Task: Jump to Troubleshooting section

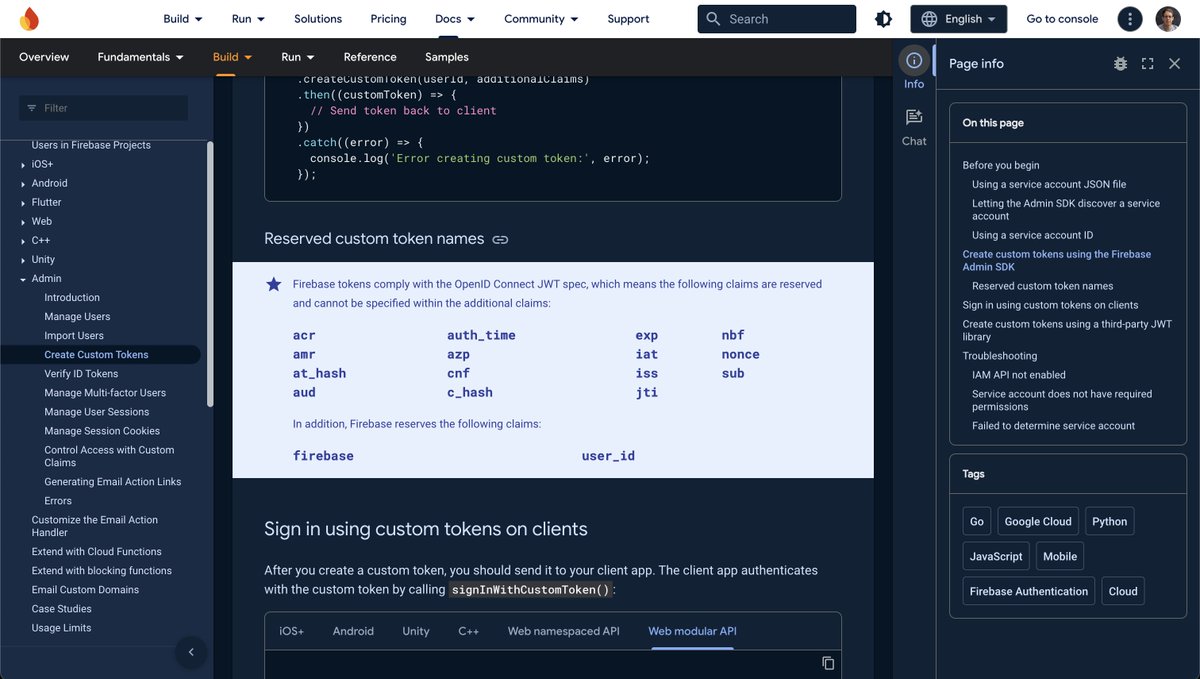Action: click(x=1000, y=356)
